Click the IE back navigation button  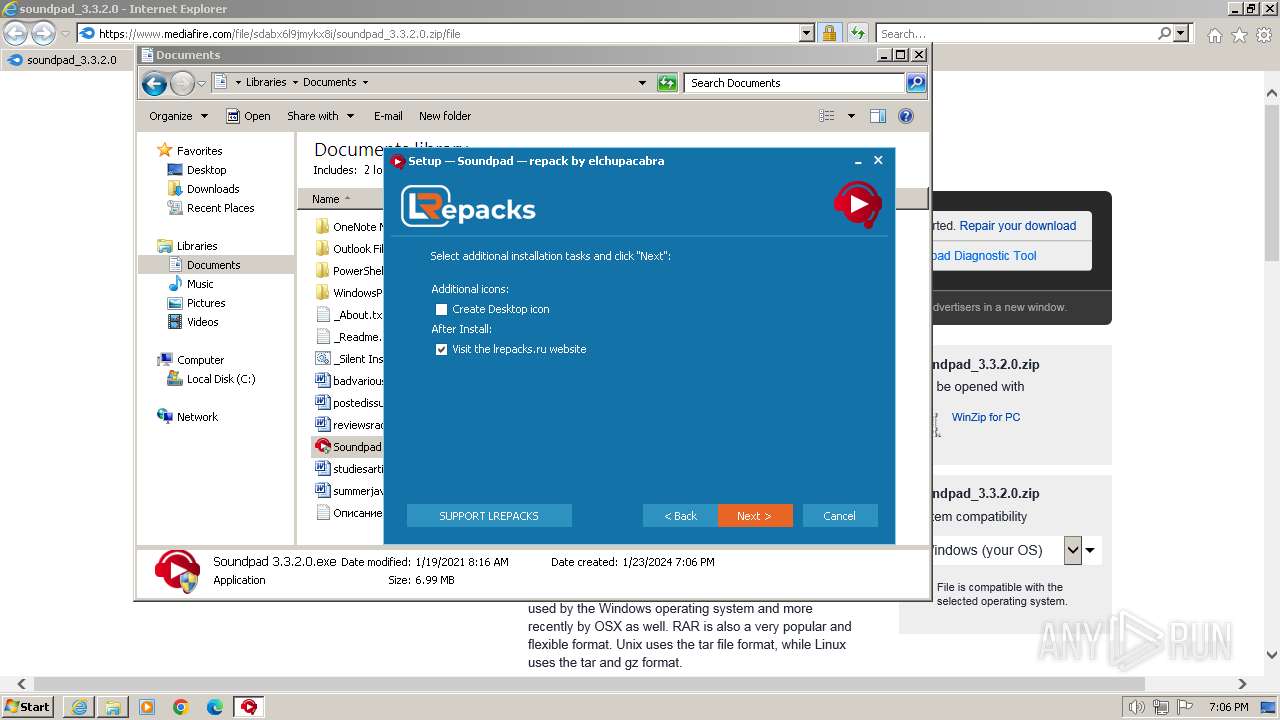[x=15, y=33]
